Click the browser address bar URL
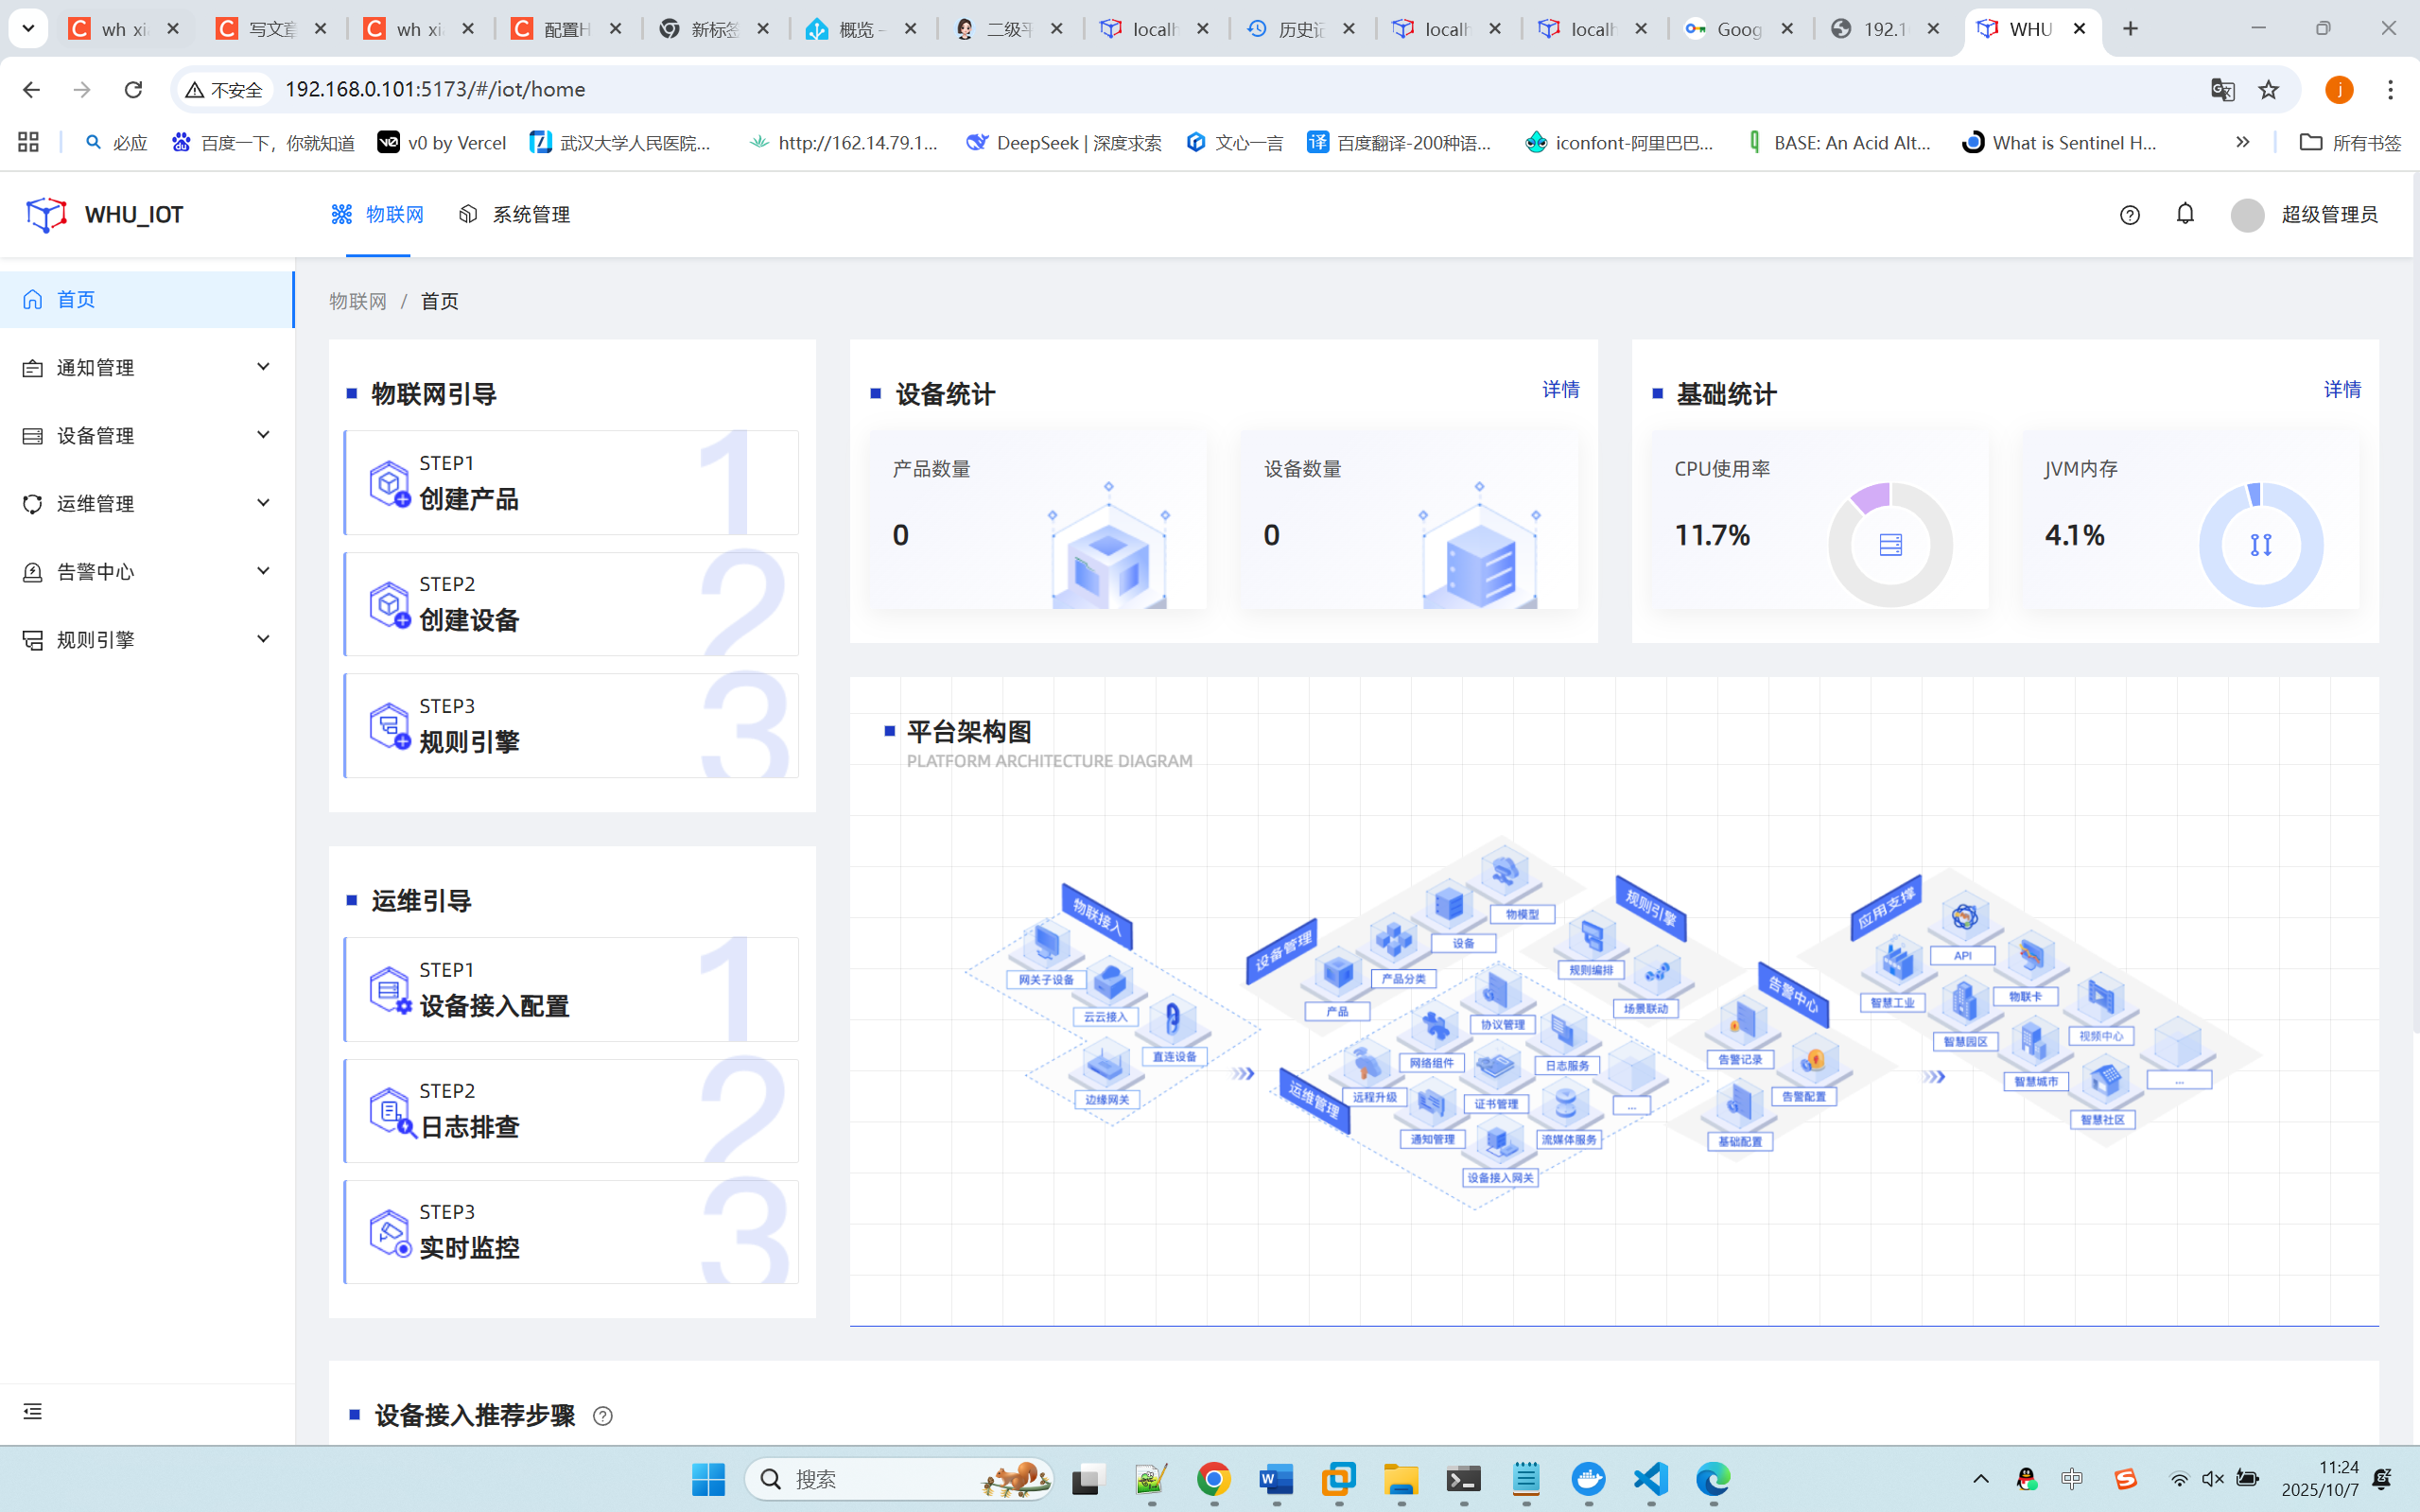Screen dimensions: 2420x1512 tap(435, 90)
